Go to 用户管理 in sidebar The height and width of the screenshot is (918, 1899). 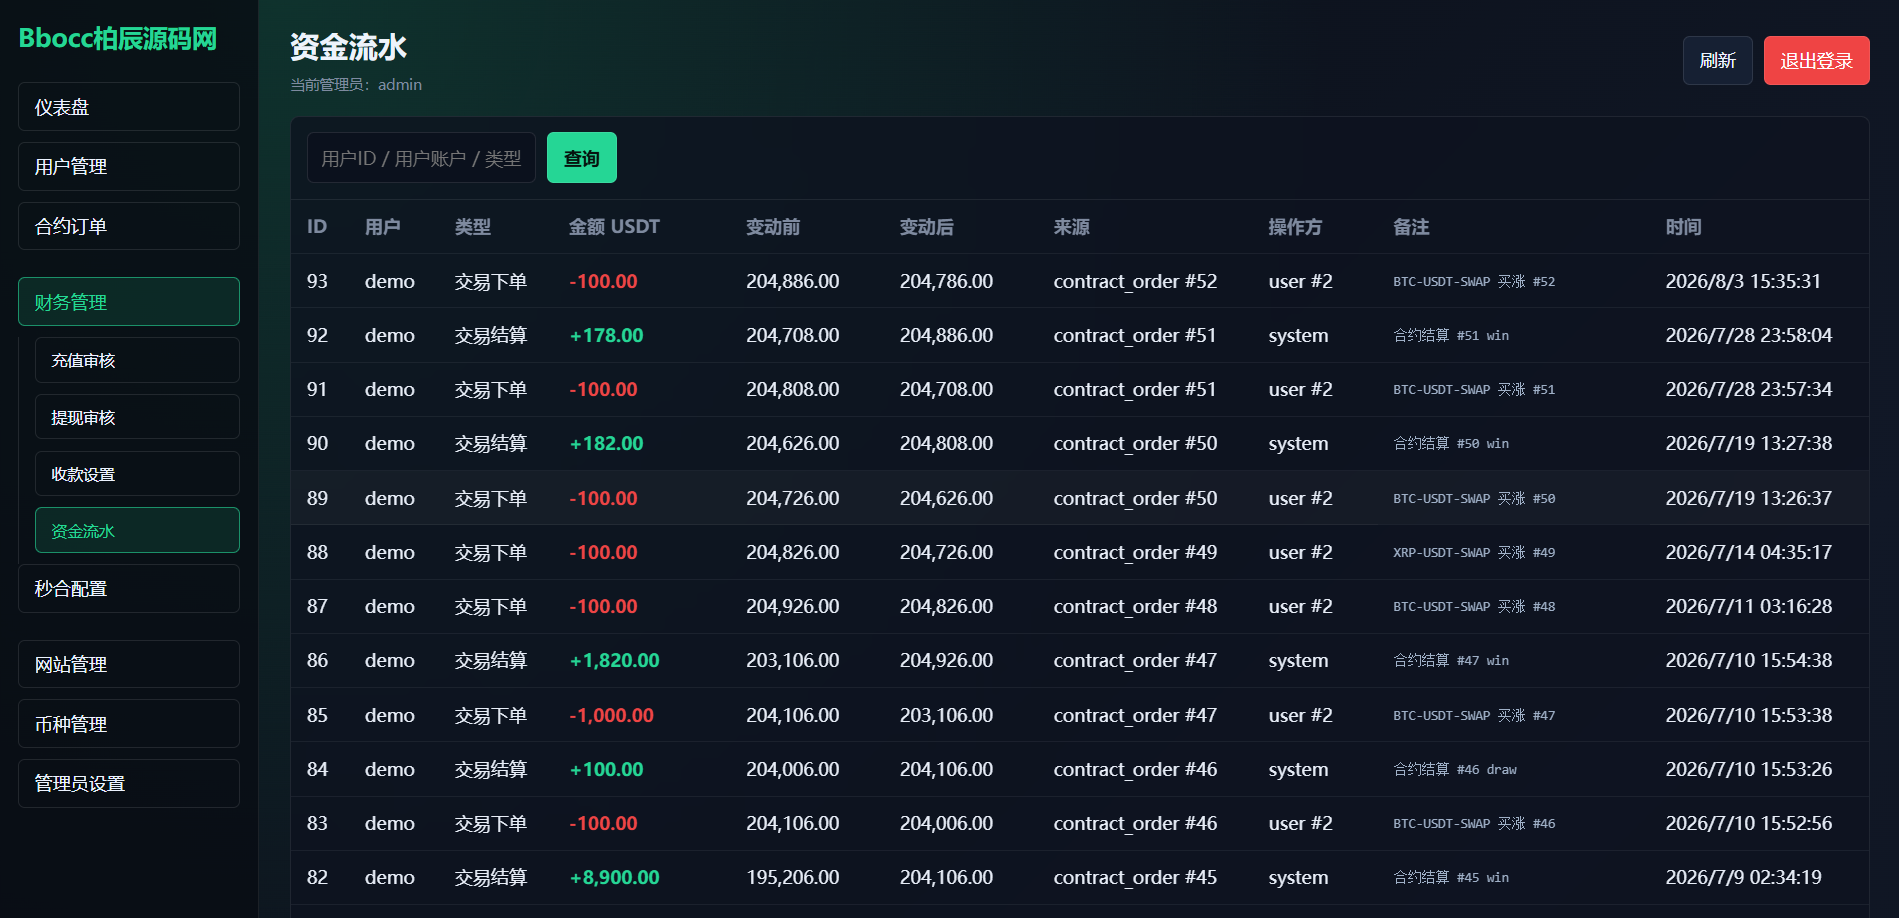pos(129,166)
